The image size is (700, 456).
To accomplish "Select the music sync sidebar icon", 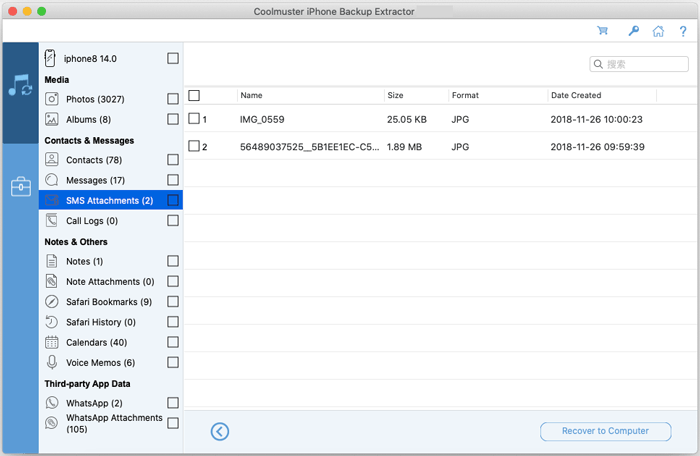I will (x=20, y=85).
